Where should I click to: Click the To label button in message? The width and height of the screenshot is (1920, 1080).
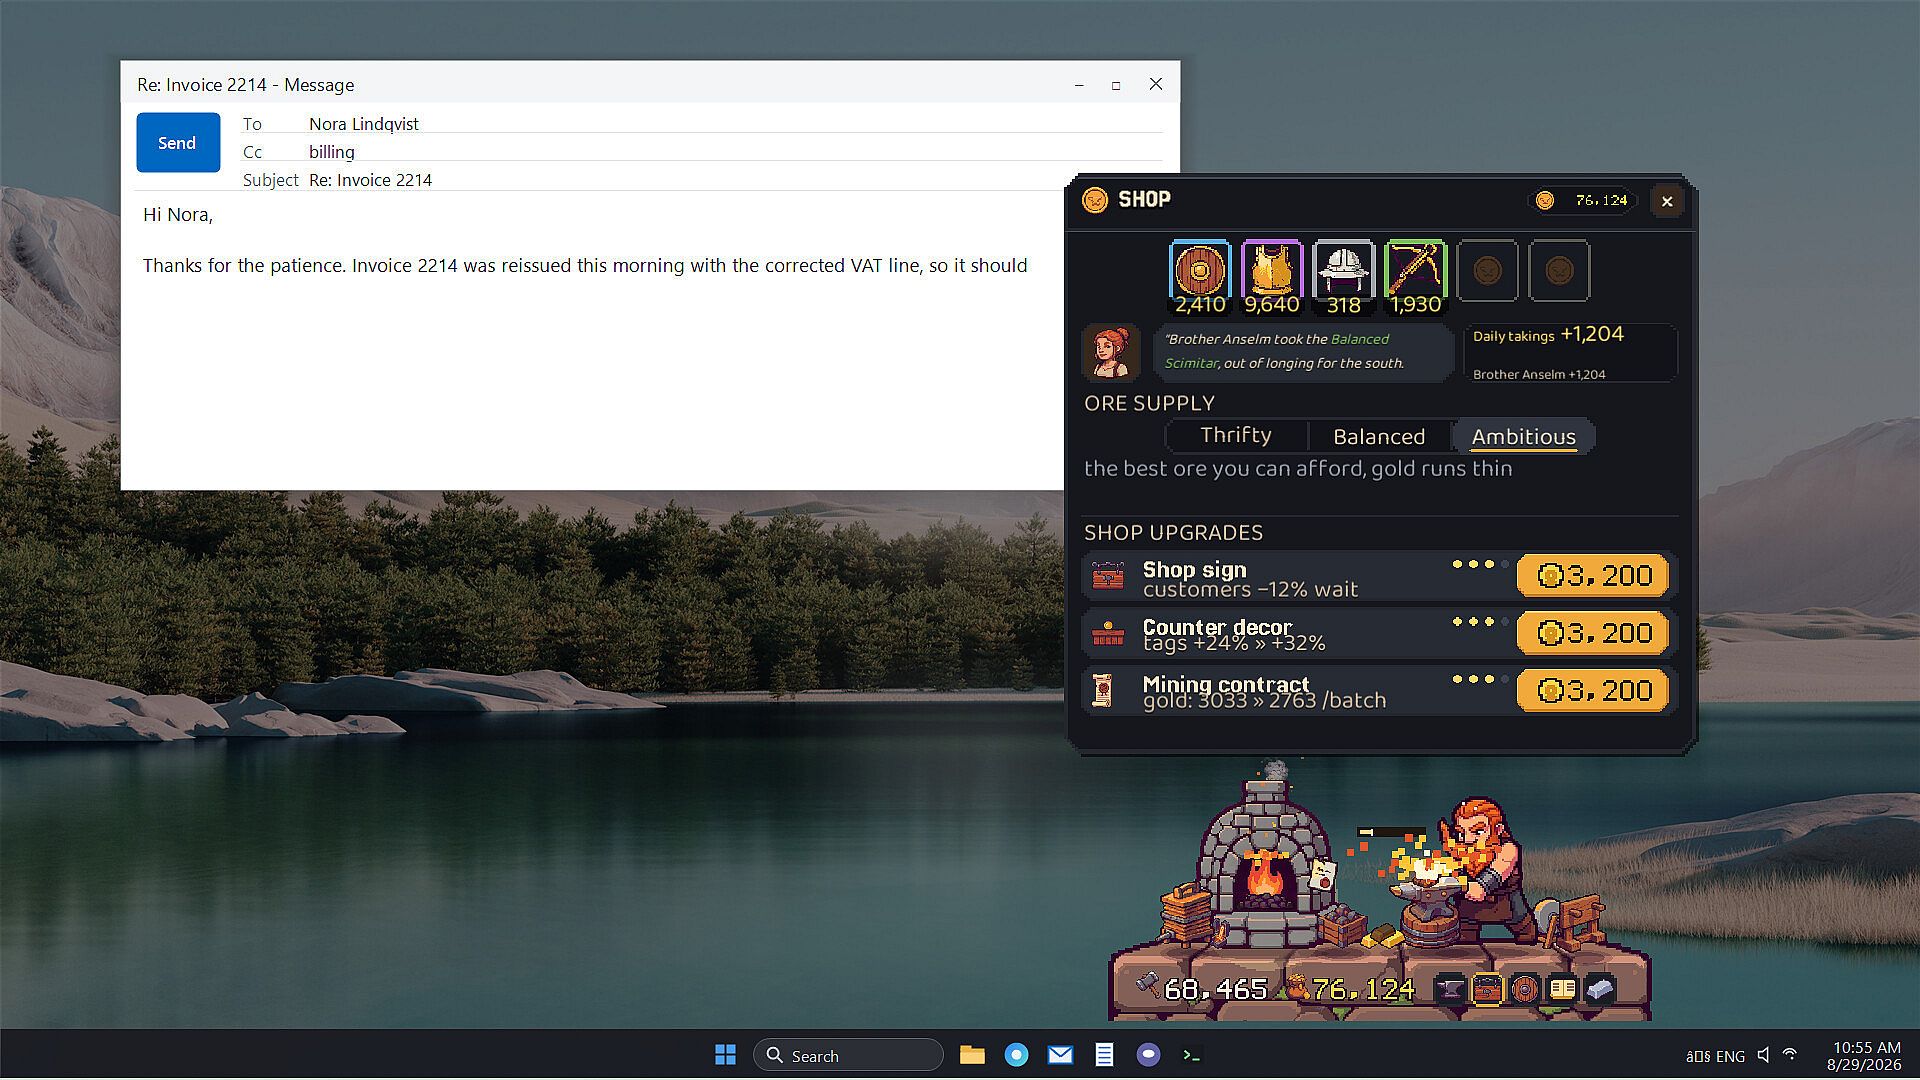click(252, 124)
